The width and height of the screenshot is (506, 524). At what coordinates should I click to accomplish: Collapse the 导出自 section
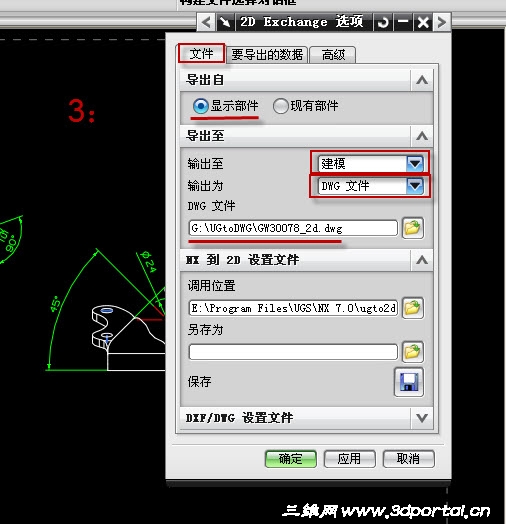(422, 80)
